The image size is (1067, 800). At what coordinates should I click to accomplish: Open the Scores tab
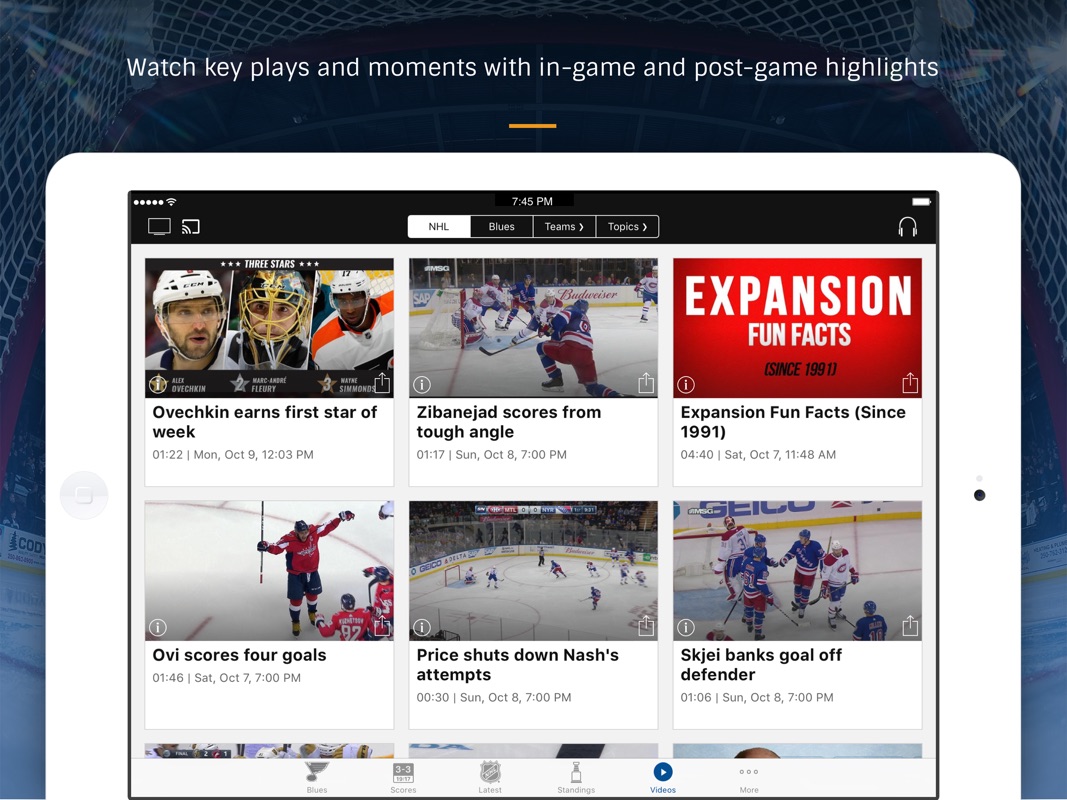click(403, 778)
